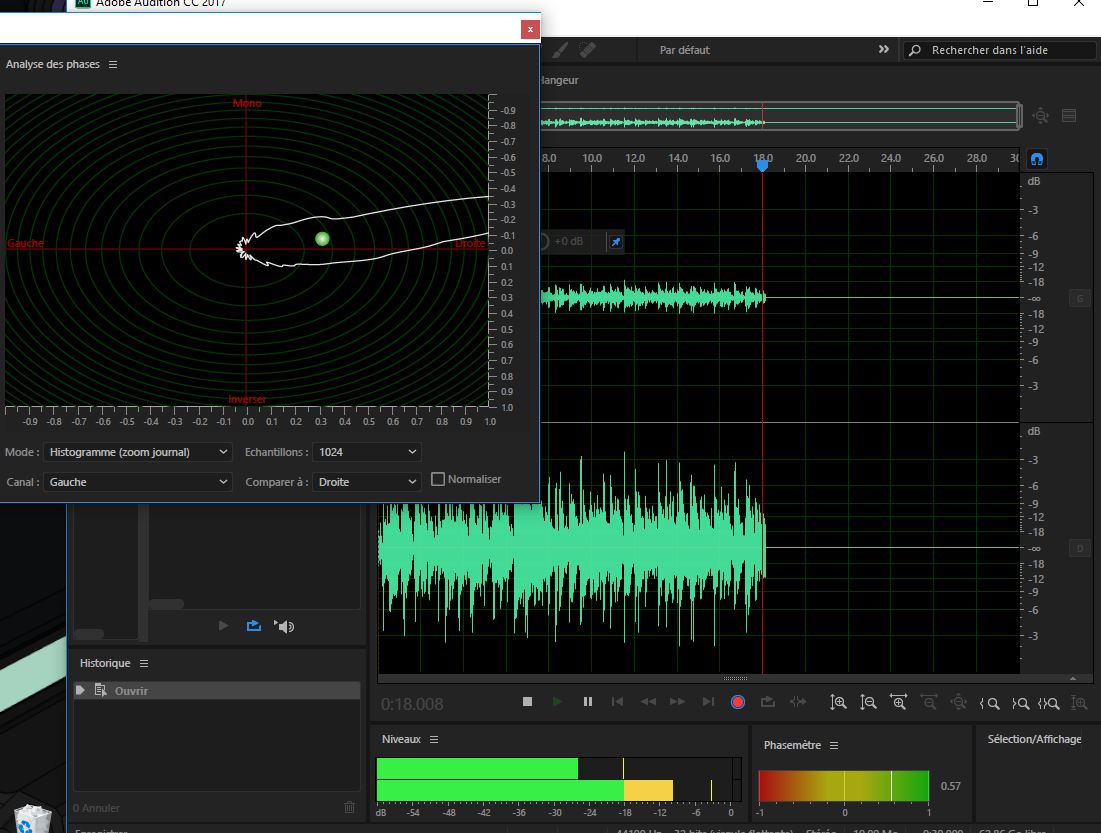Empty the history using the trash icon
Screen dimensions: 1101x833
click(349, 807)
